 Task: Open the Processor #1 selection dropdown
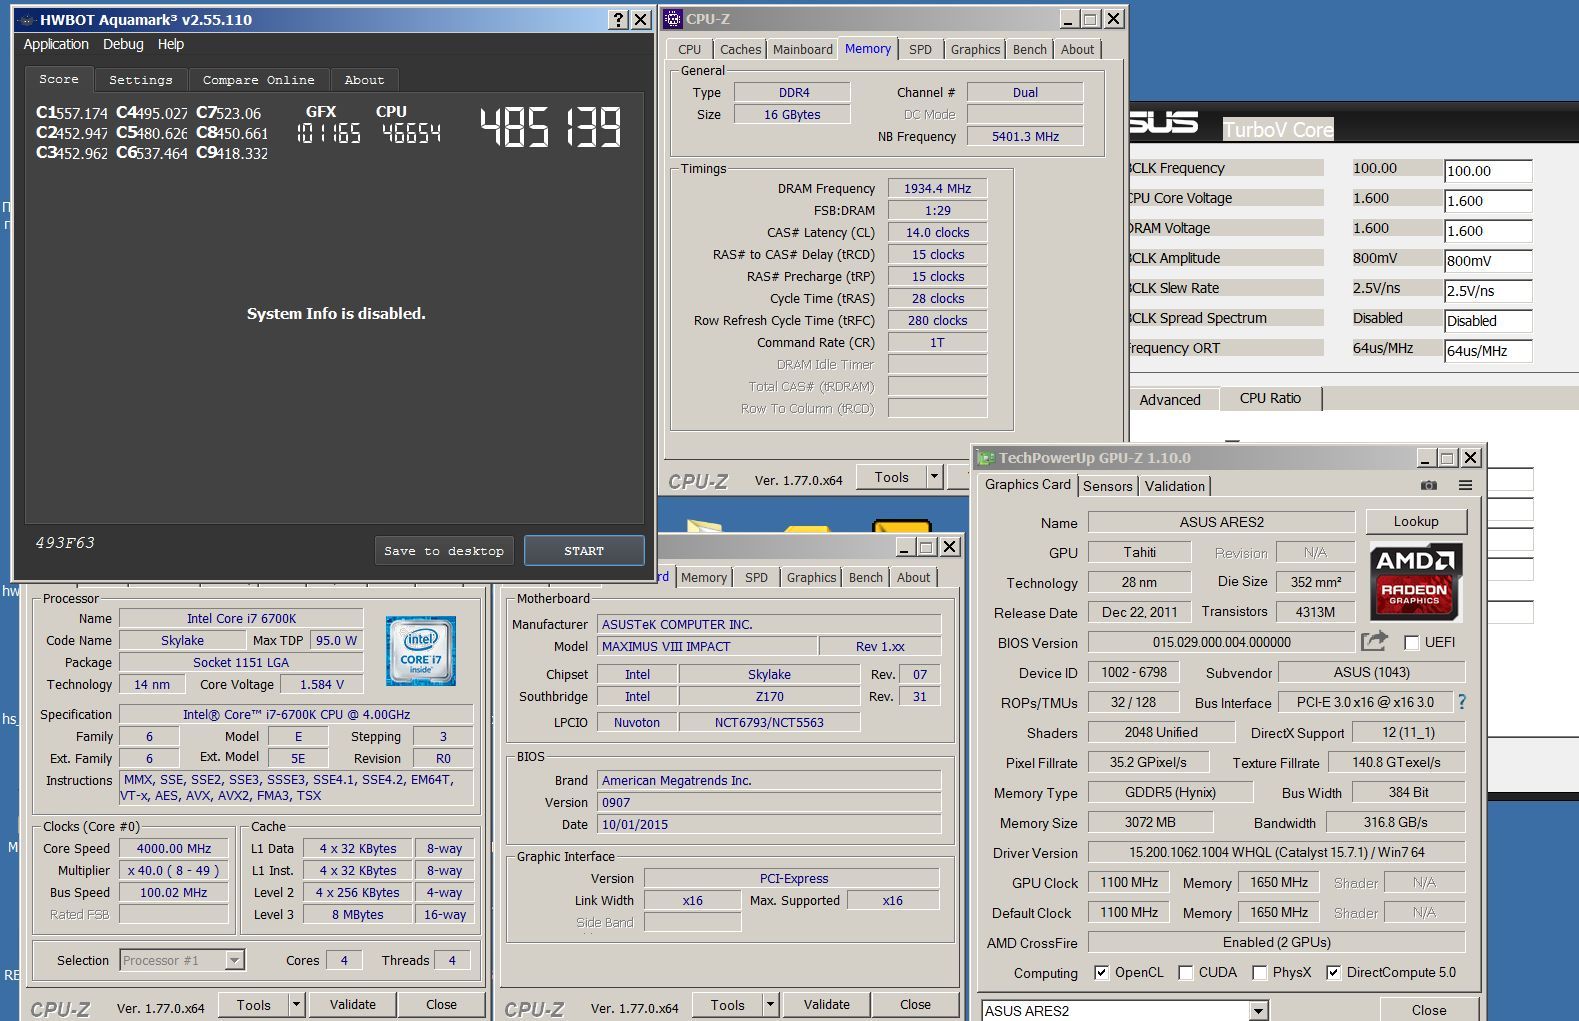pyautogui.click(x=234, y=960)
